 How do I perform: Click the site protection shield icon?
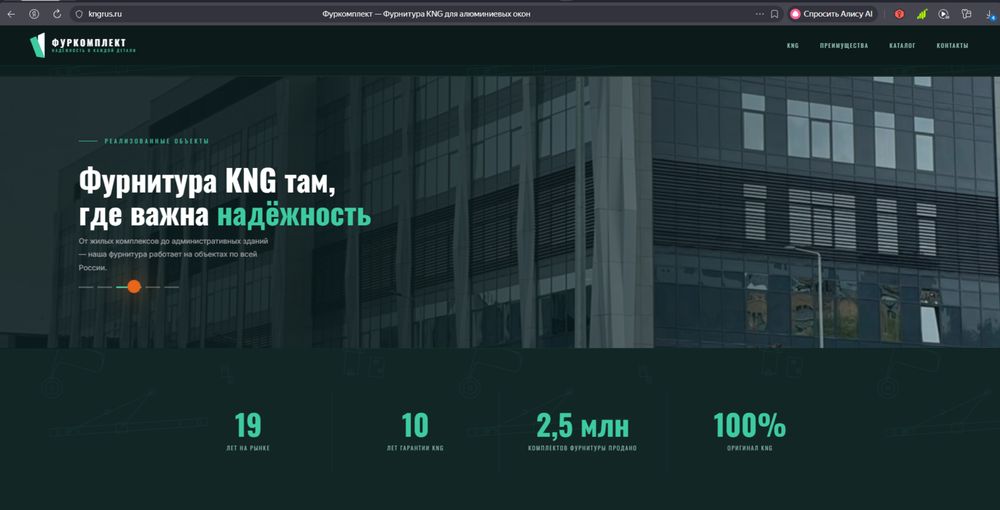pos(80,14)
